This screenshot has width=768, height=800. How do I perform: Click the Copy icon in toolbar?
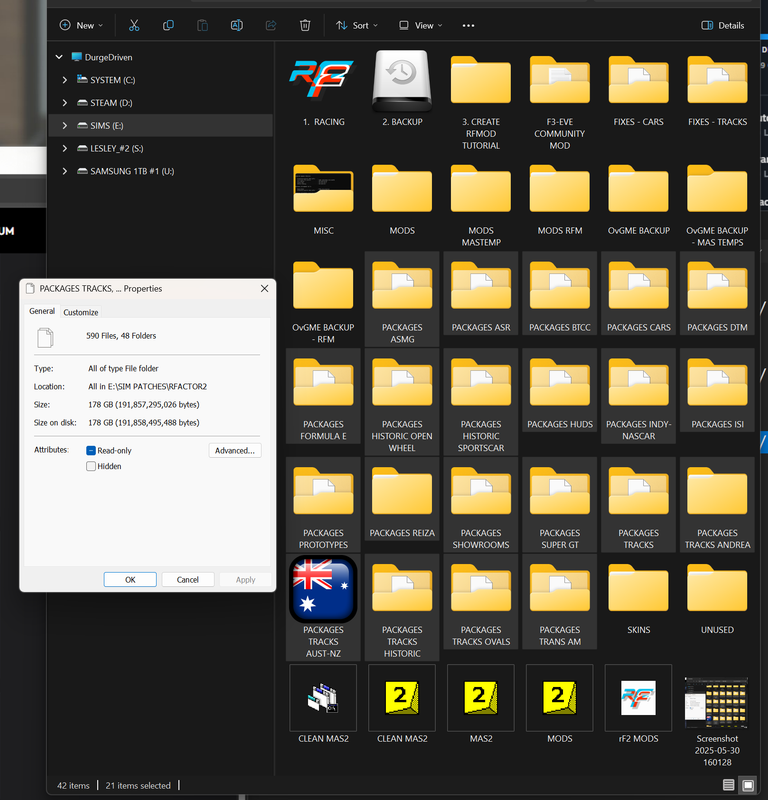click(x=168, y=26)
